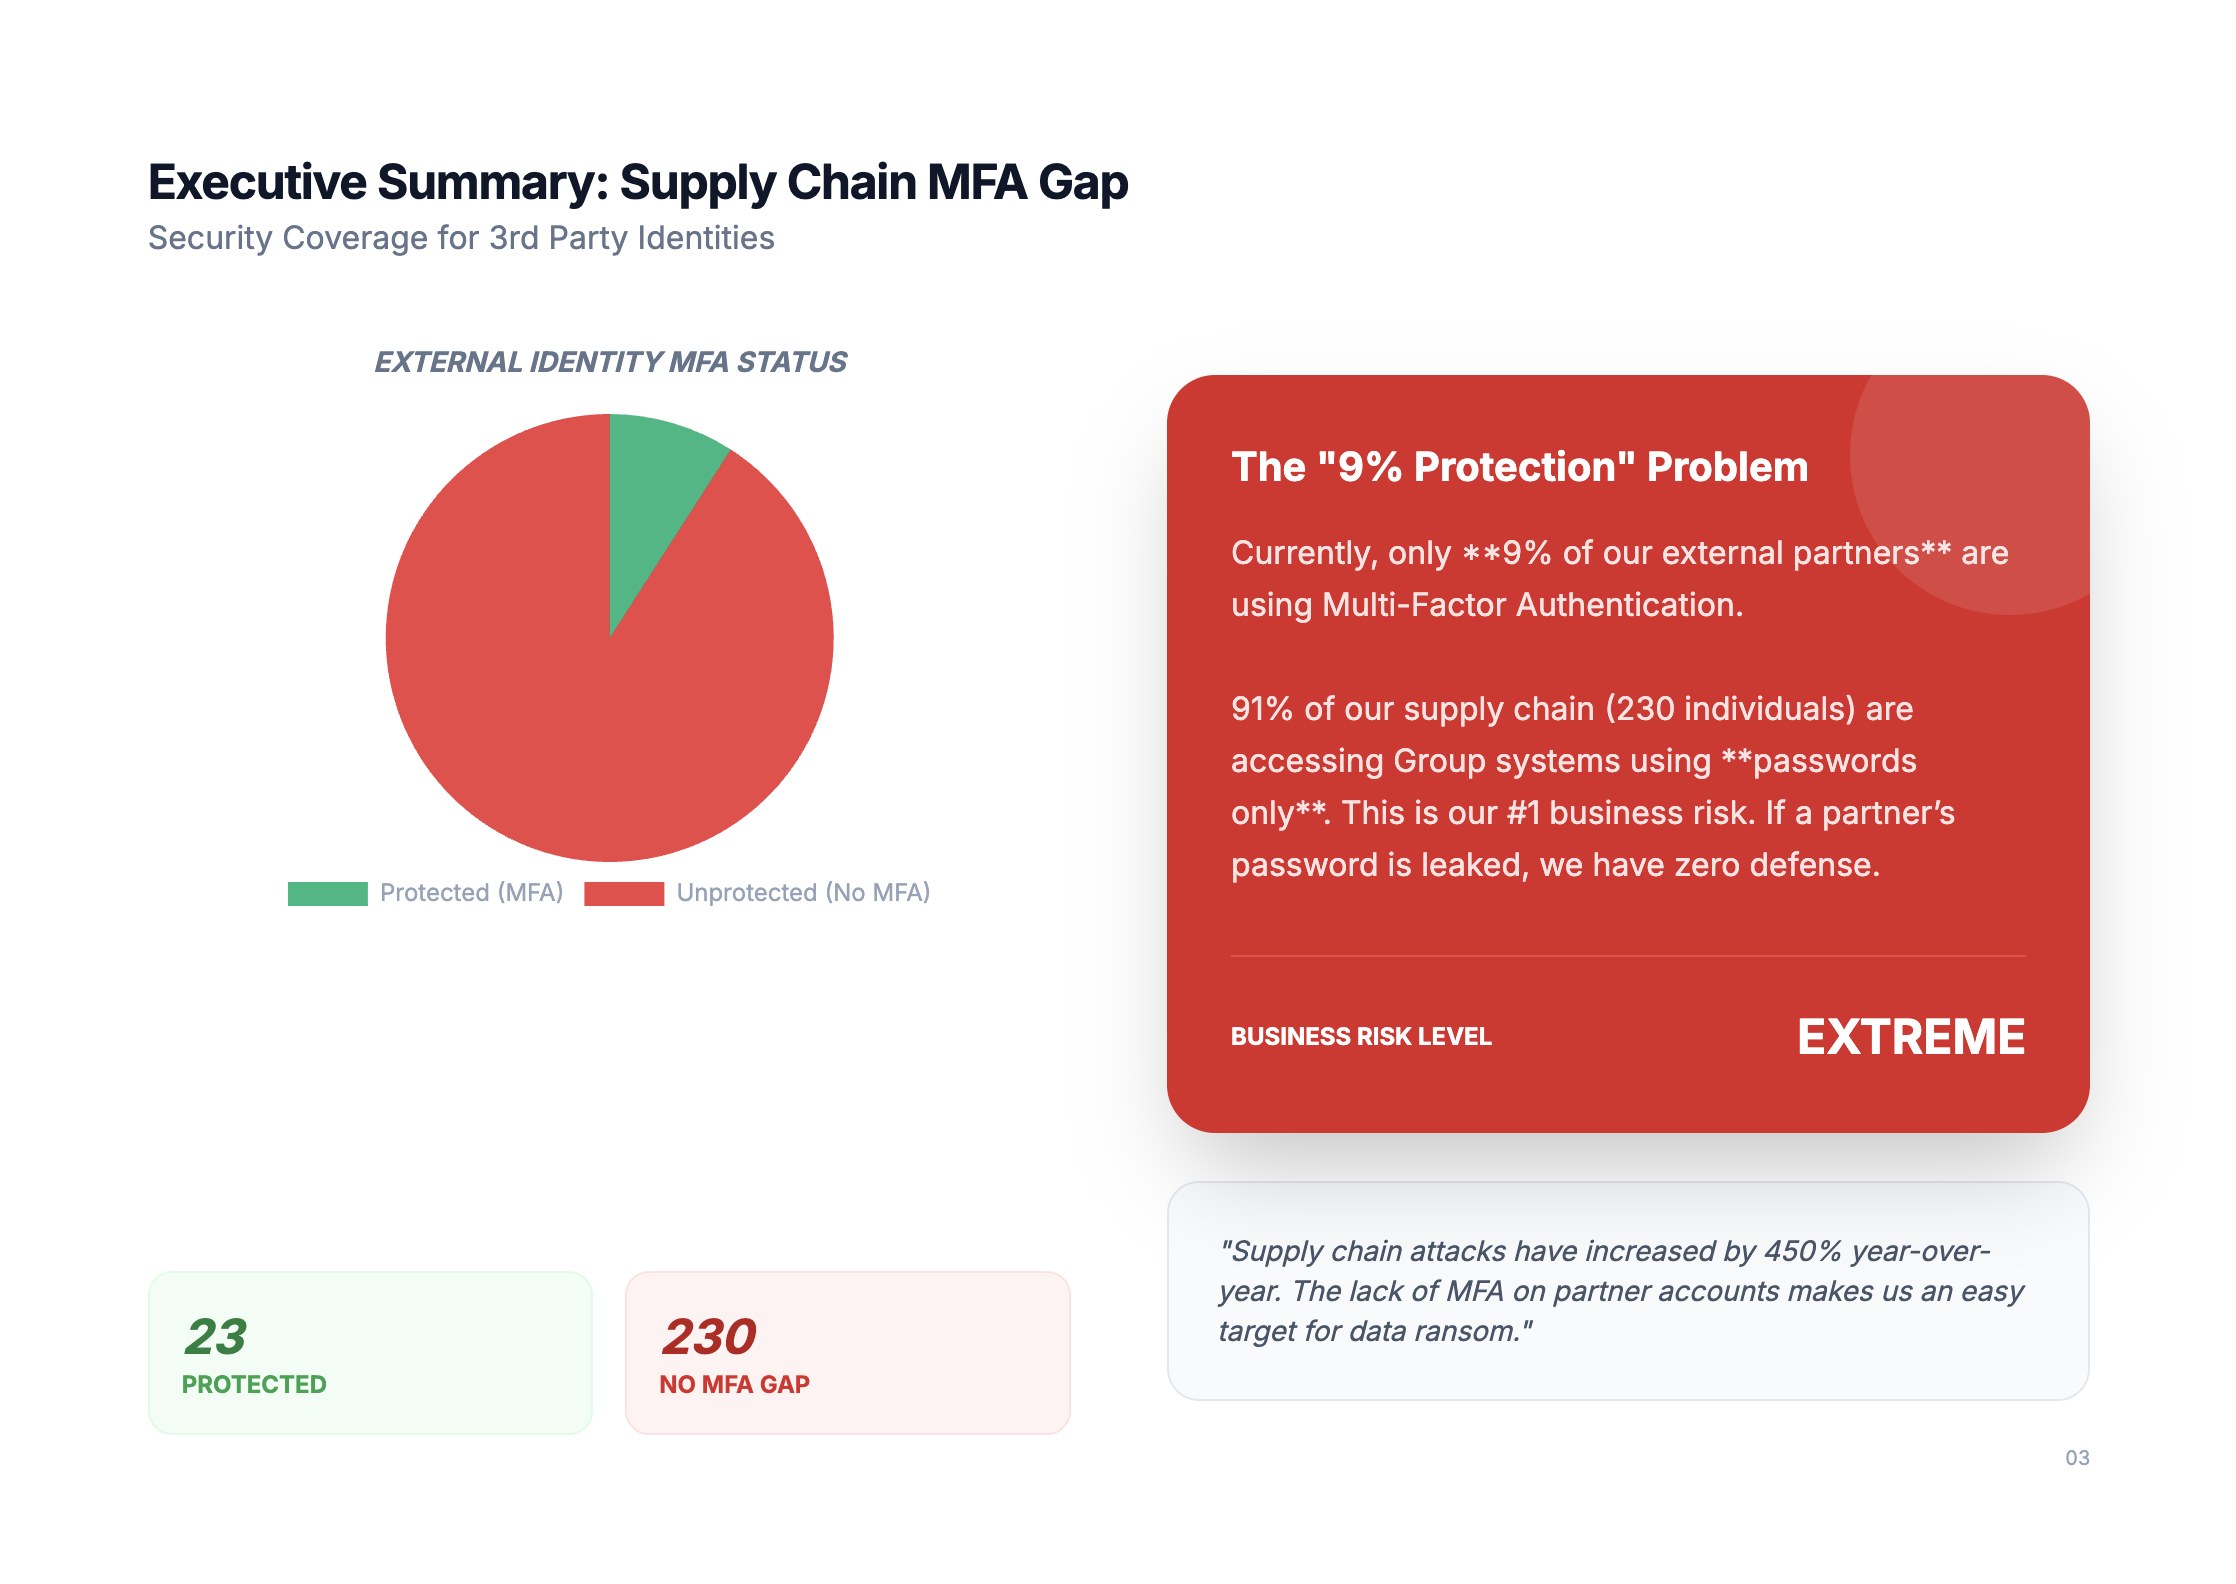2236x1584 pixels.
Task: Click the "PROTECTED" label in the green card
Action: coord(254,1385)
